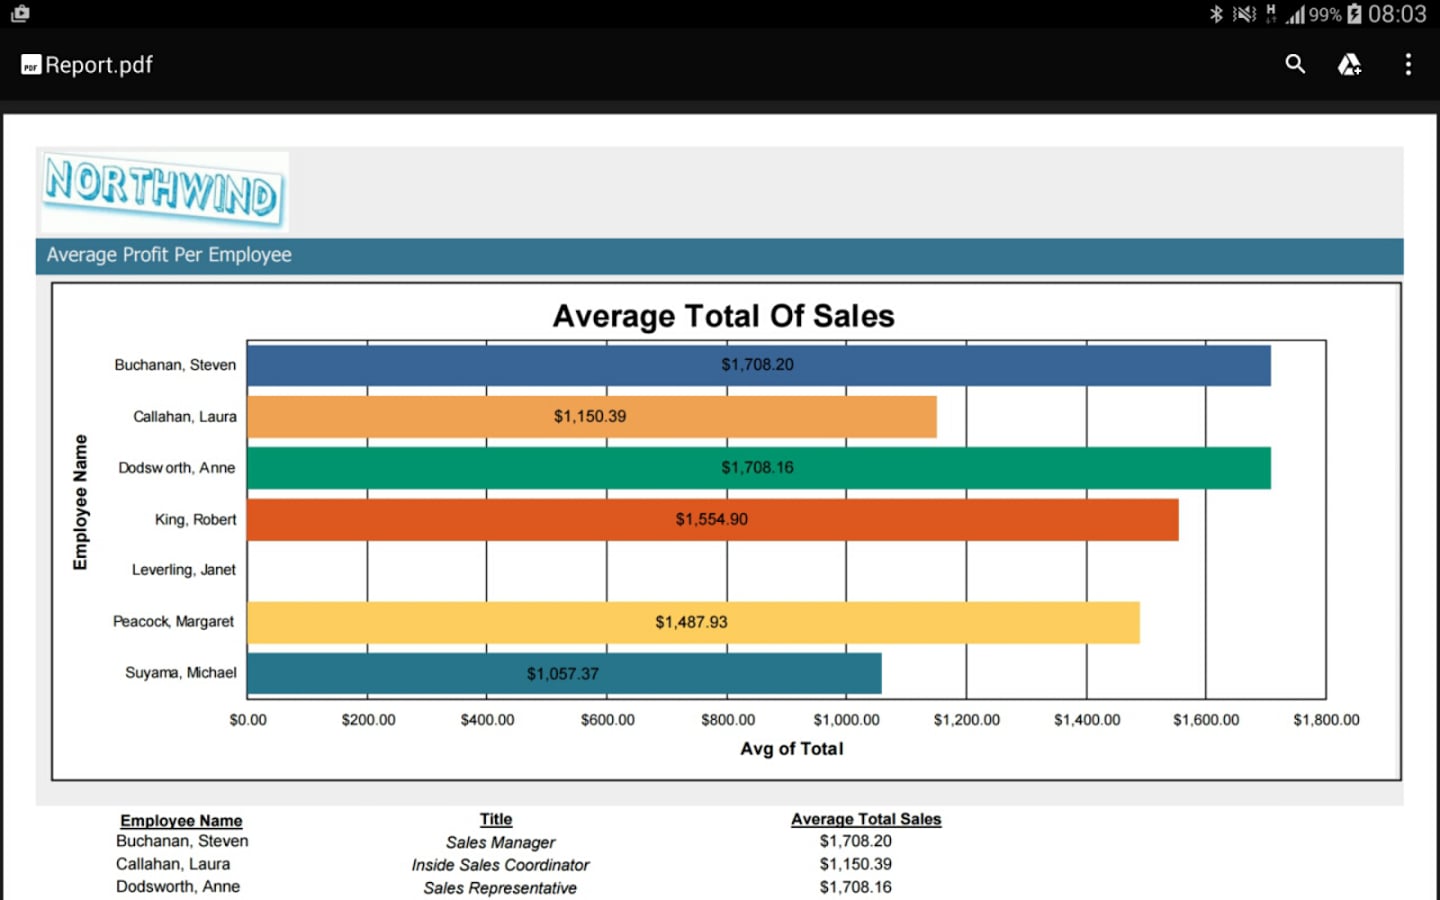This screenshot has height=900, width=1440.
Task: Tap the Avg of Total axis title
Action: (x=792, y=749)
